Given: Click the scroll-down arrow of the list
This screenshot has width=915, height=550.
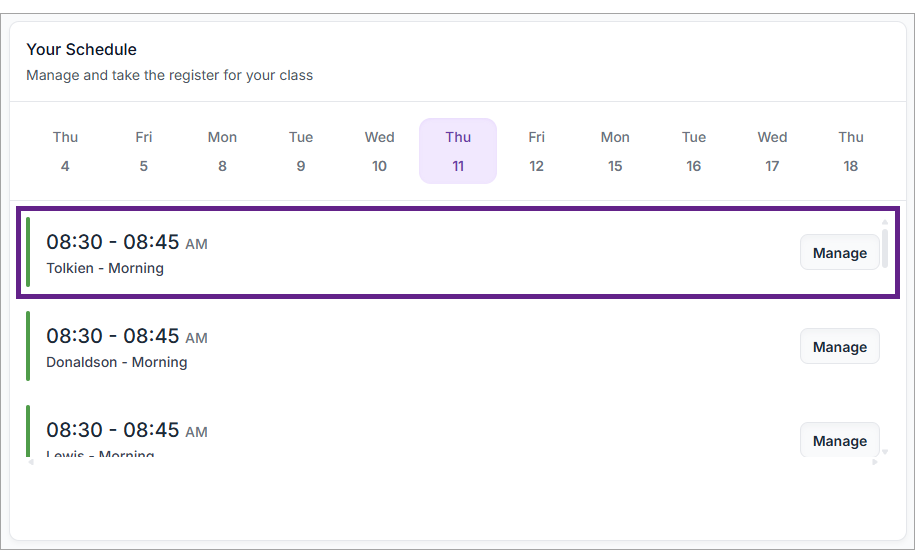Looking at the screenshot, I should tap(885, 452).
